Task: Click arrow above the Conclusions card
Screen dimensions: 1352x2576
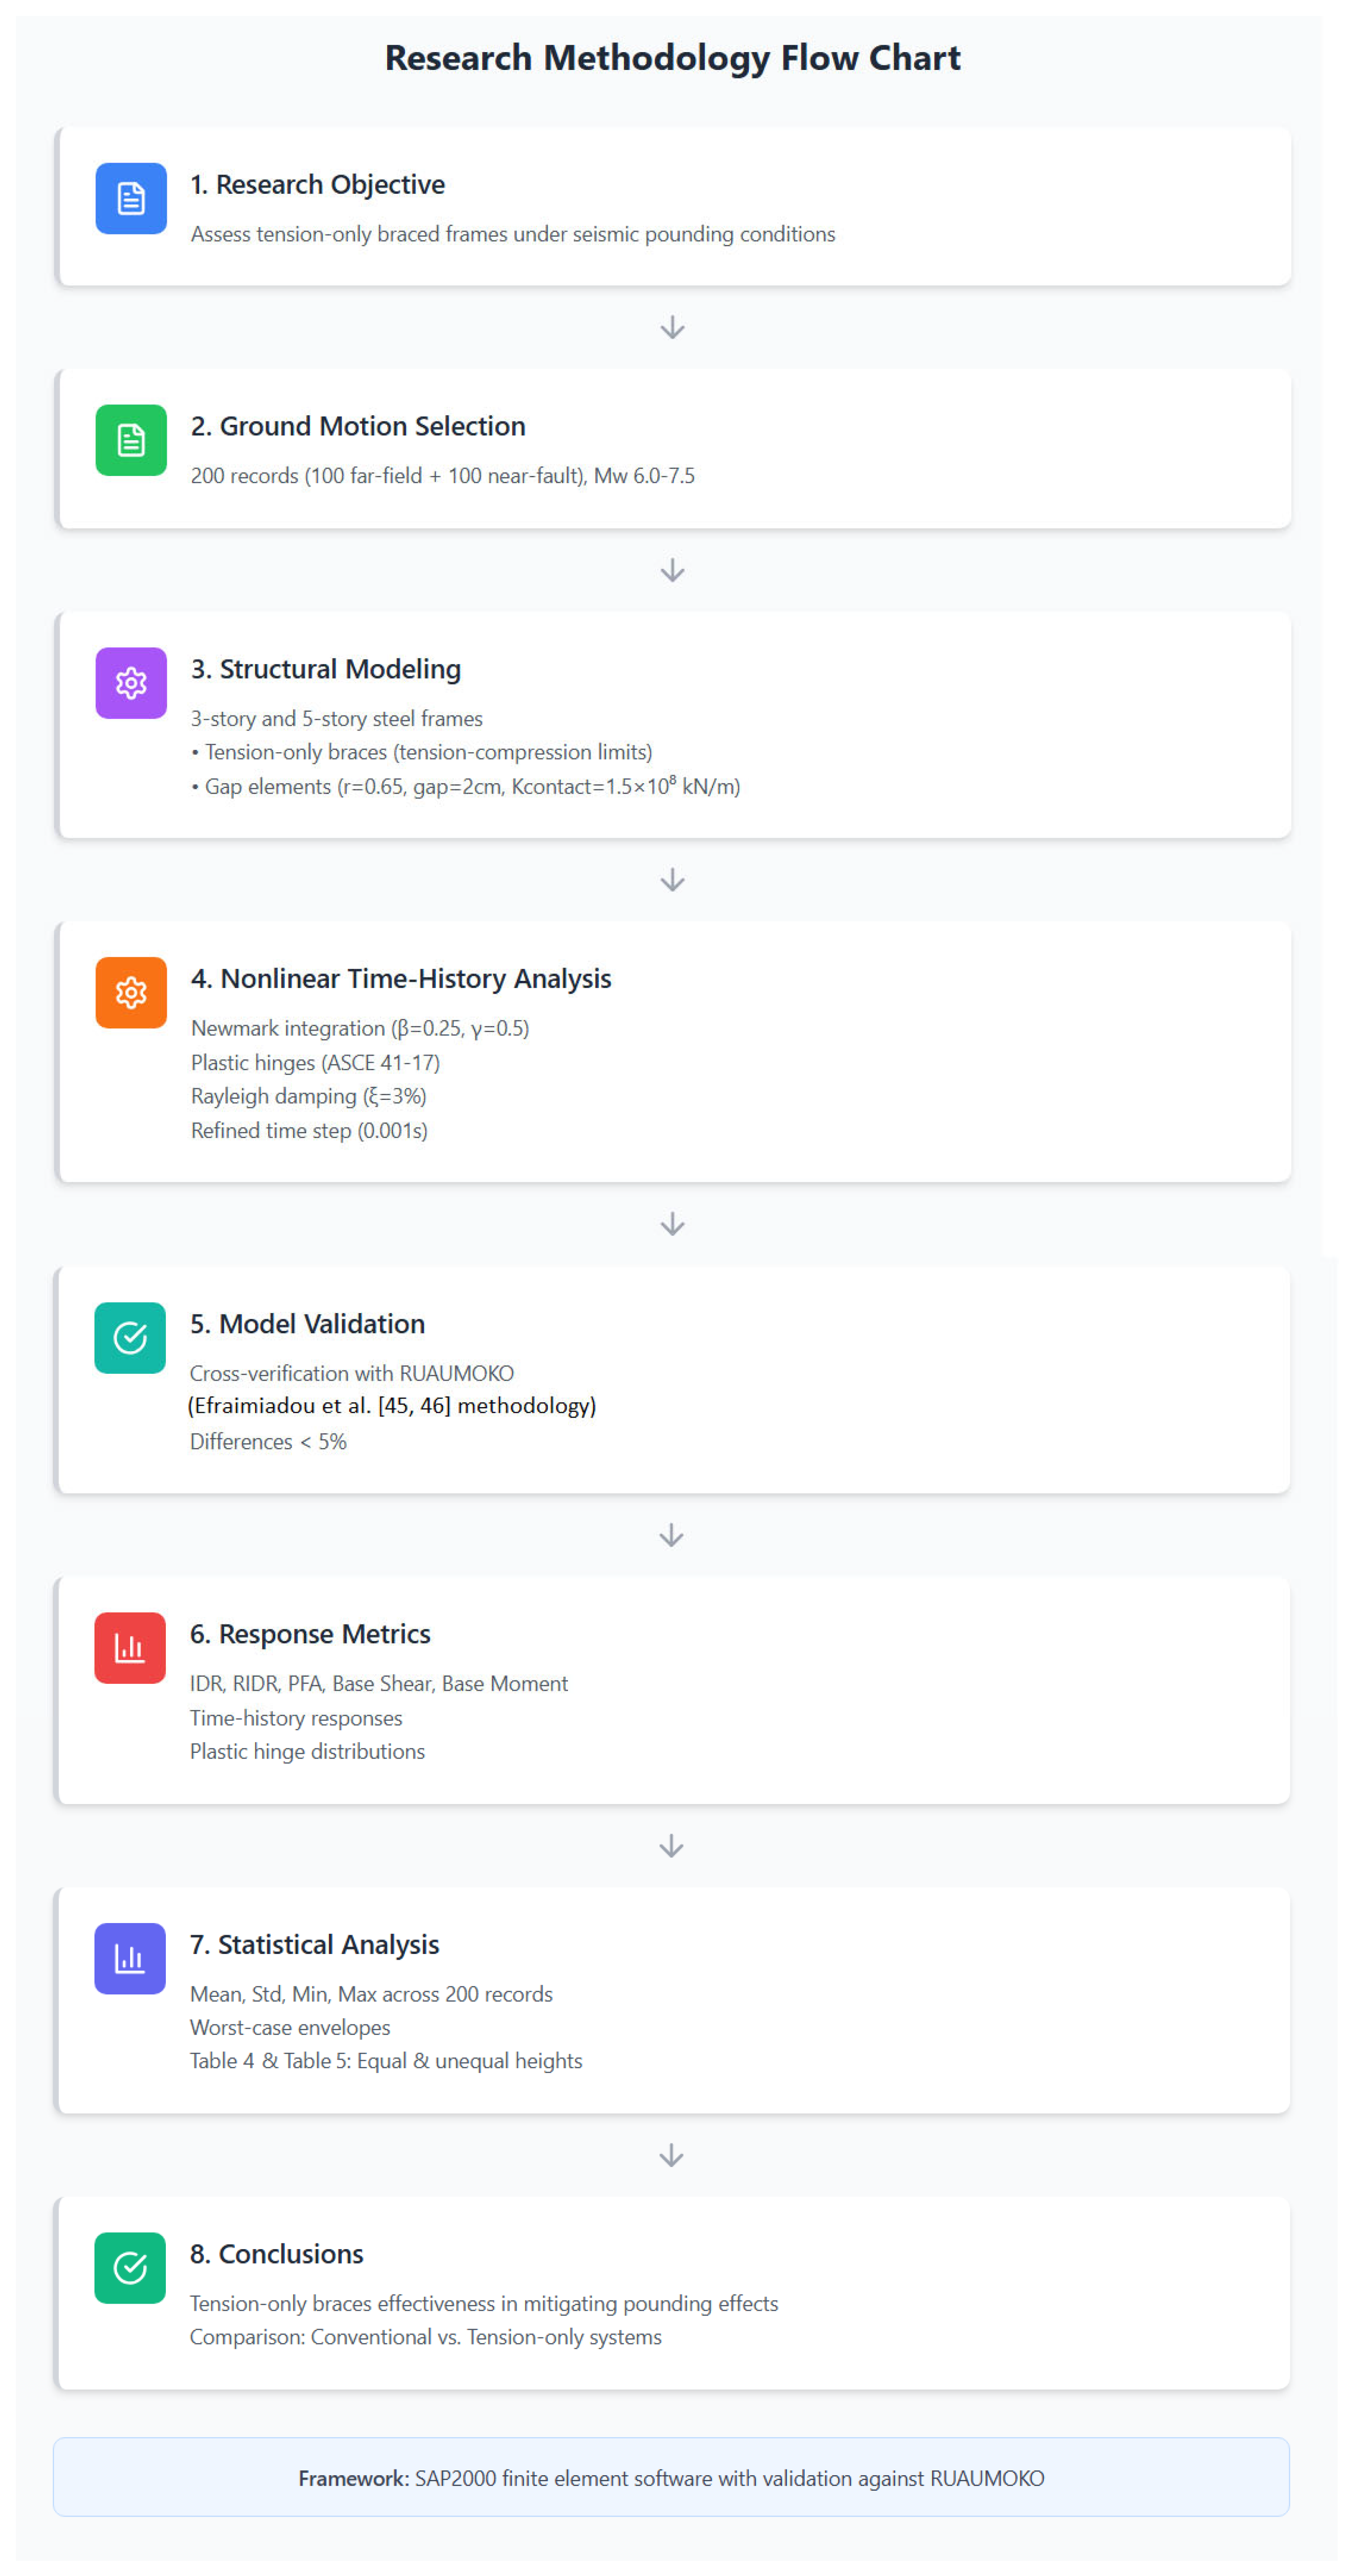Action: pos(672,2155)
